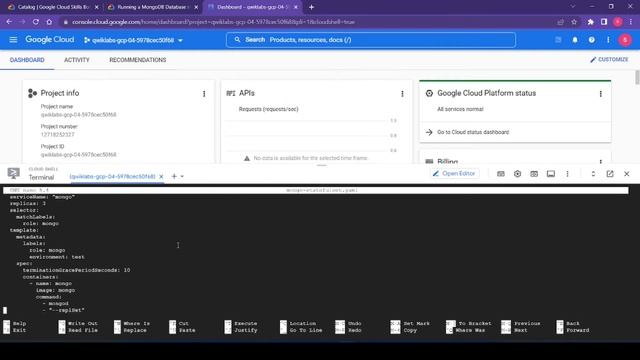Click the Google Cloud logo
The height and width of the screenshot is (360, 640).
point(50,40)
